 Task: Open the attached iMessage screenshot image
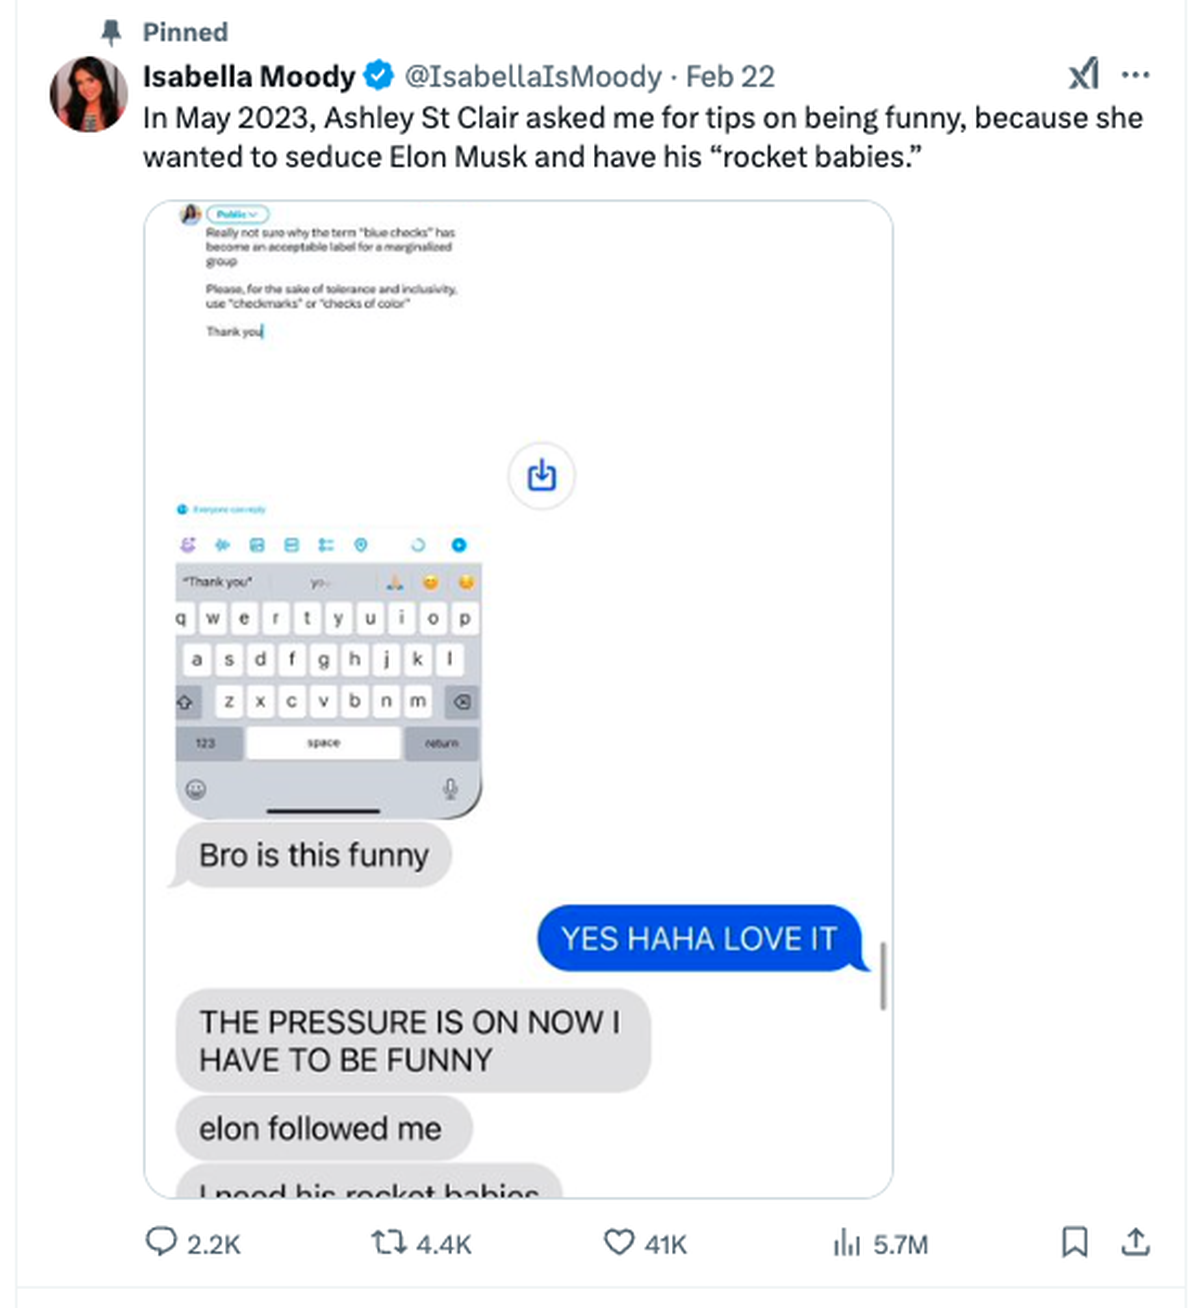(x=518, y=699)
